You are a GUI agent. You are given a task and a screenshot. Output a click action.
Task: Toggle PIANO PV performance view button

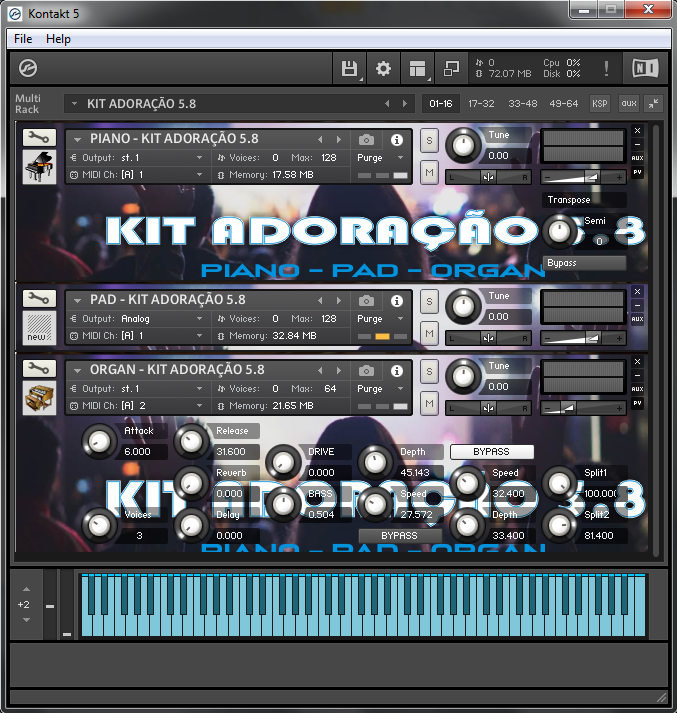tap(637, 172)
